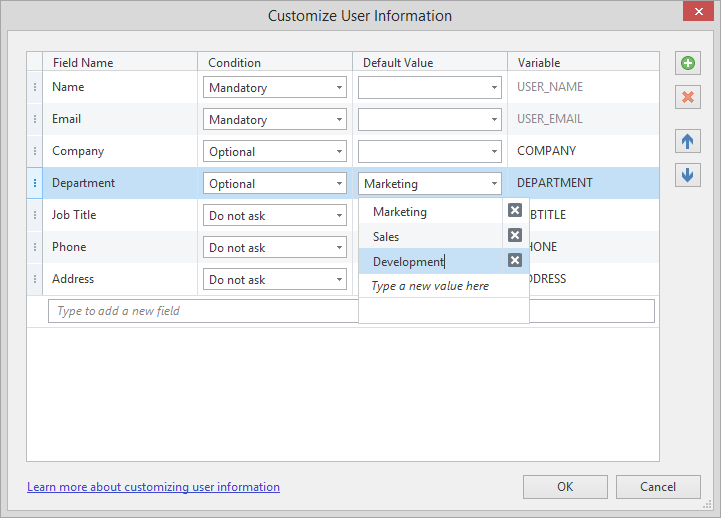Move field down with blue arrow

coord(687,175)
